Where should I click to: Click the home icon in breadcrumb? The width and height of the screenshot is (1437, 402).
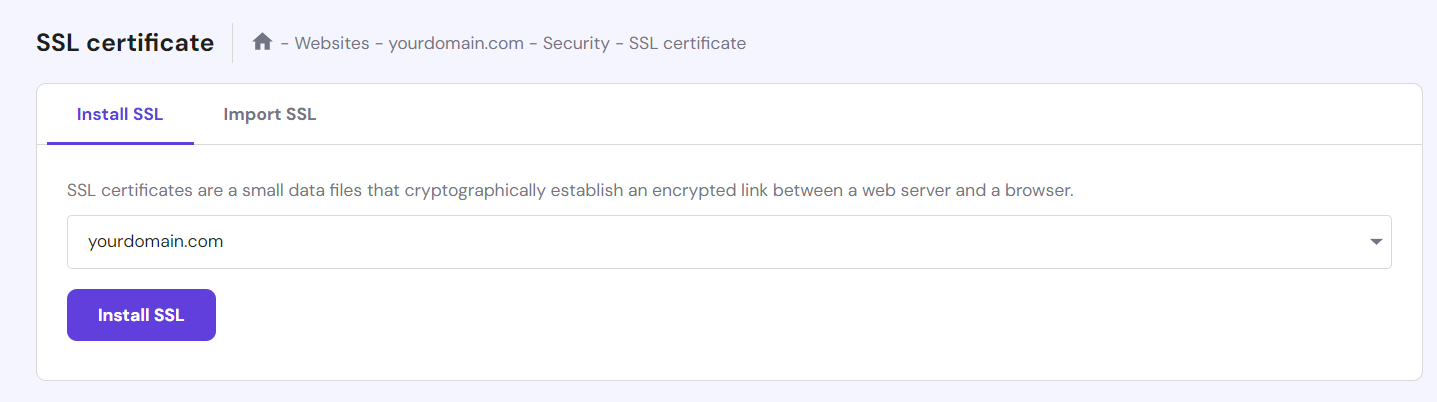(x=263, y=43)
